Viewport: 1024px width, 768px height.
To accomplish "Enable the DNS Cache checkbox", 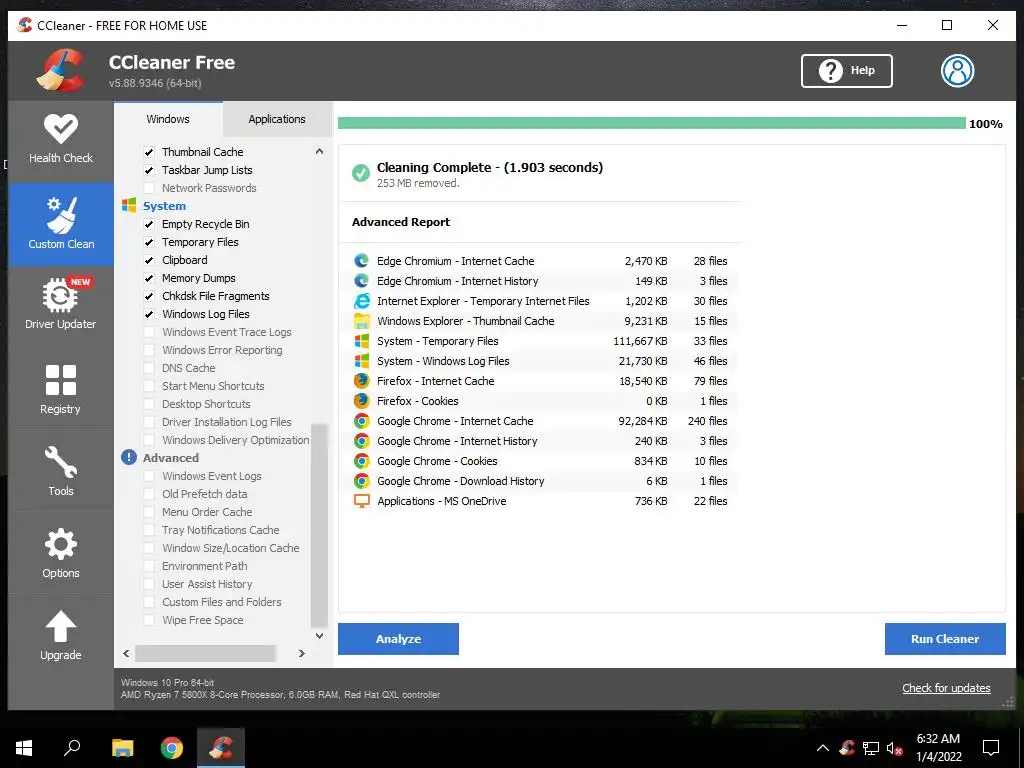I will [149, 368].
